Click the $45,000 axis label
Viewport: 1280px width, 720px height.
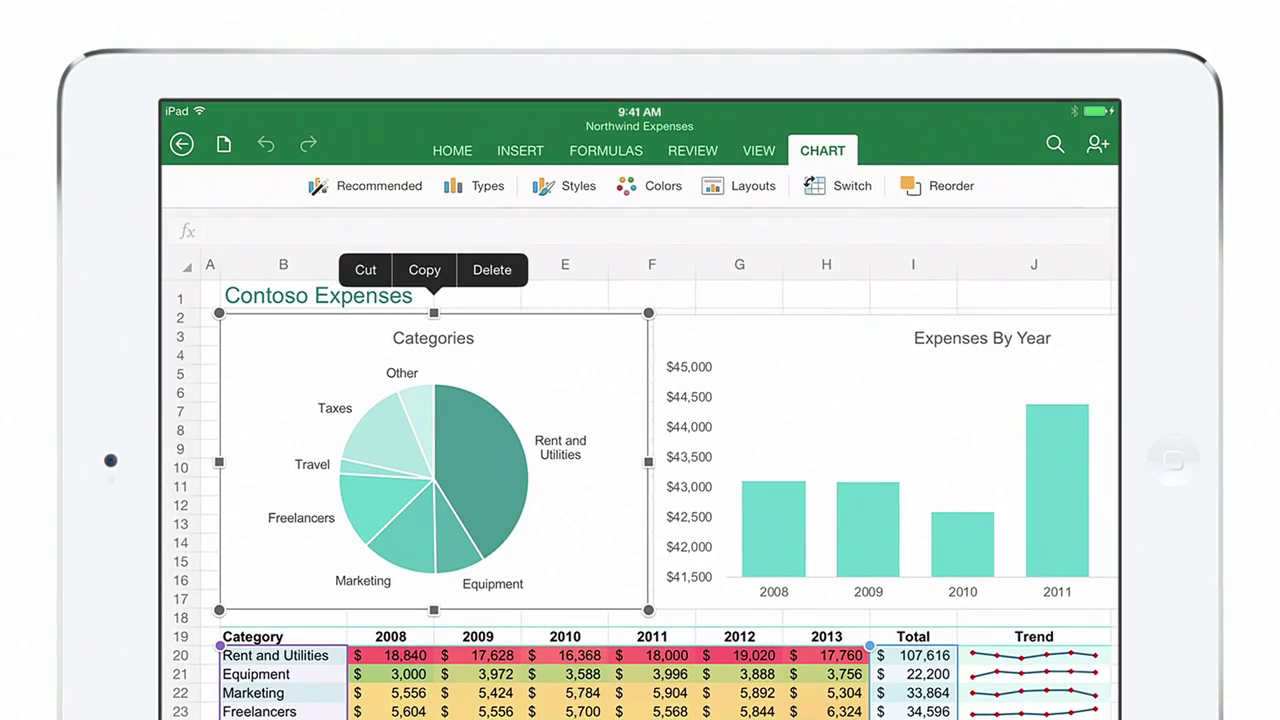689,367
